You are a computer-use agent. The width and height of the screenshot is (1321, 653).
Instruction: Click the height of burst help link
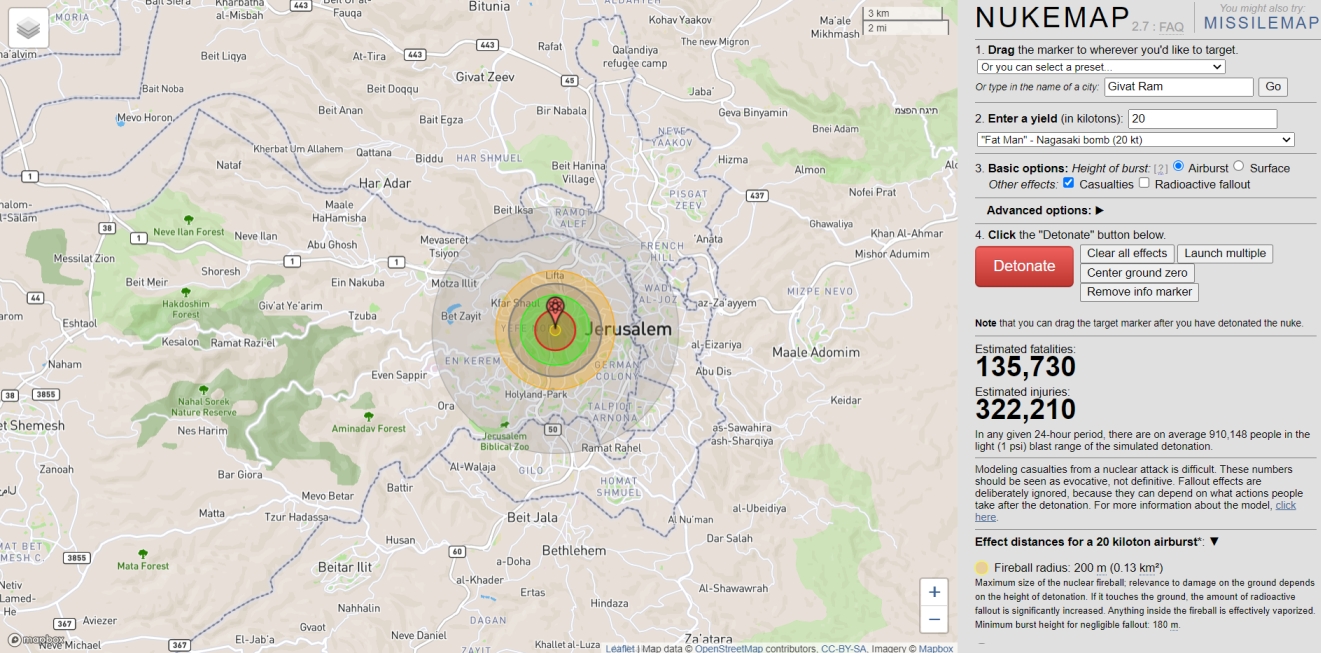click(x=1161, y=168)
